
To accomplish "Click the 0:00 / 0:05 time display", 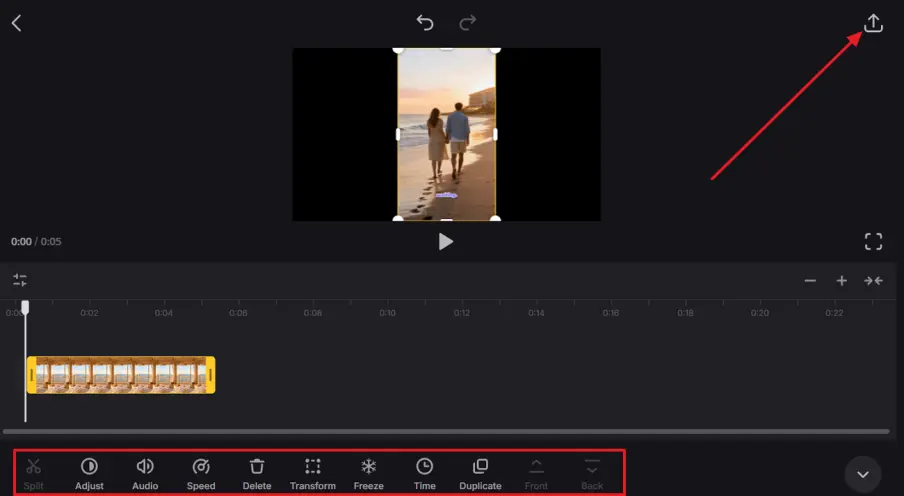I will [x=36, y=242].
